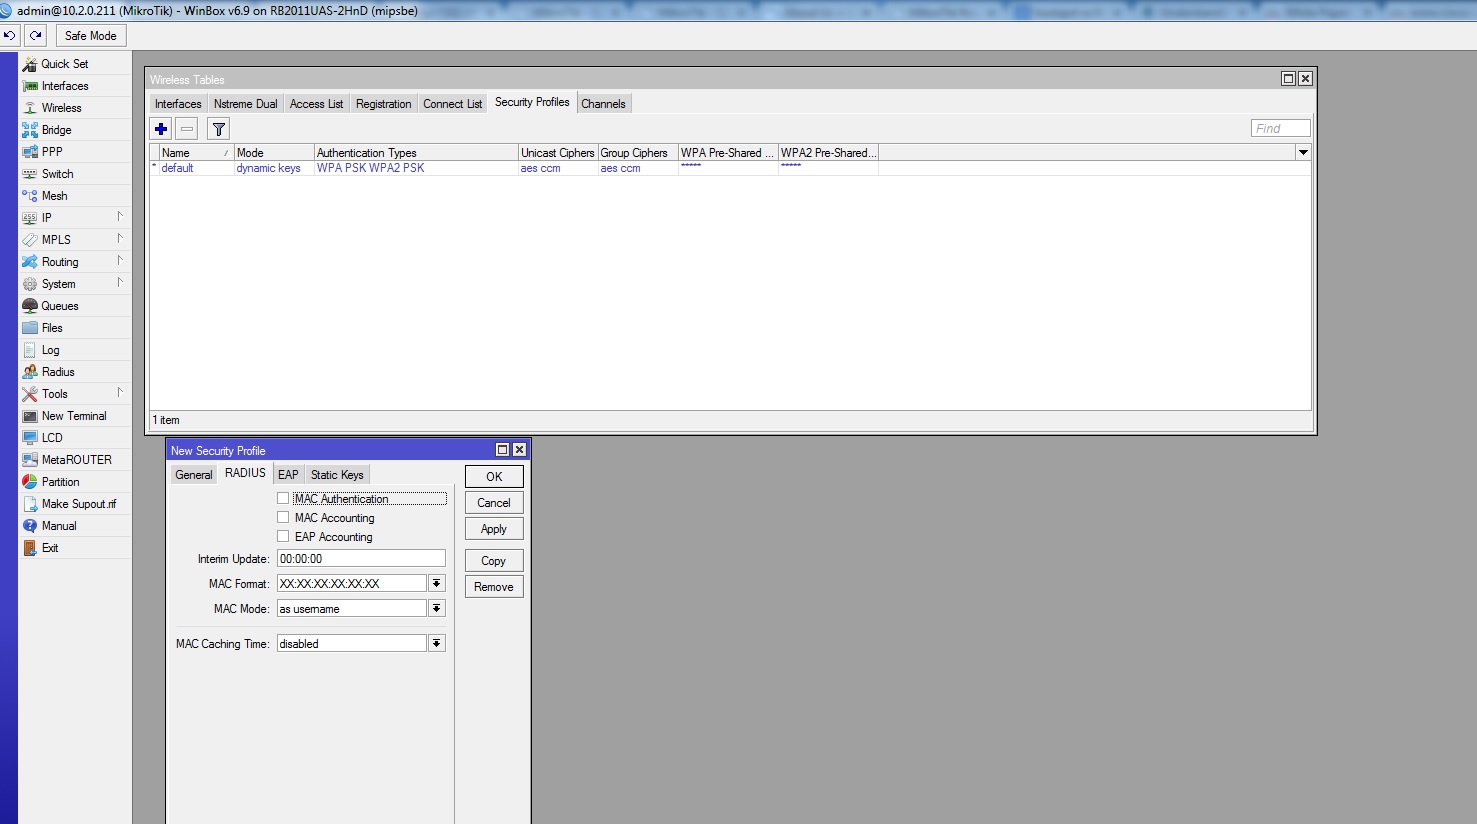Open the column selector dropdown in Wireless Tables

(1303, 152)
